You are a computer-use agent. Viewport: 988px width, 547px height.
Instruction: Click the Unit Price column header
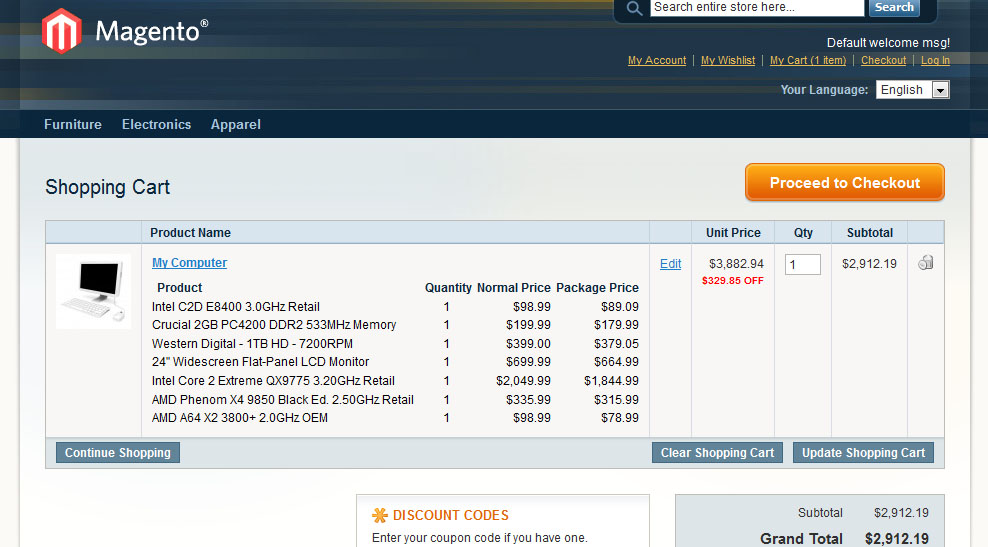(x=733, y=233)
